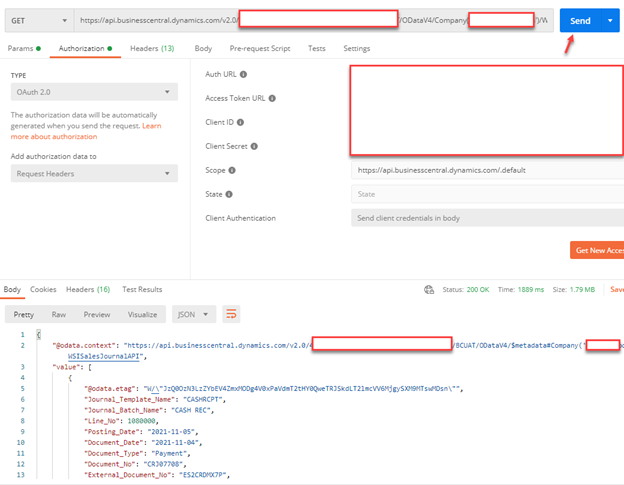Click the Document_Type value "Payment"
Screen dimensions: 624x485
pyautogui.click(x=170, y=453)
